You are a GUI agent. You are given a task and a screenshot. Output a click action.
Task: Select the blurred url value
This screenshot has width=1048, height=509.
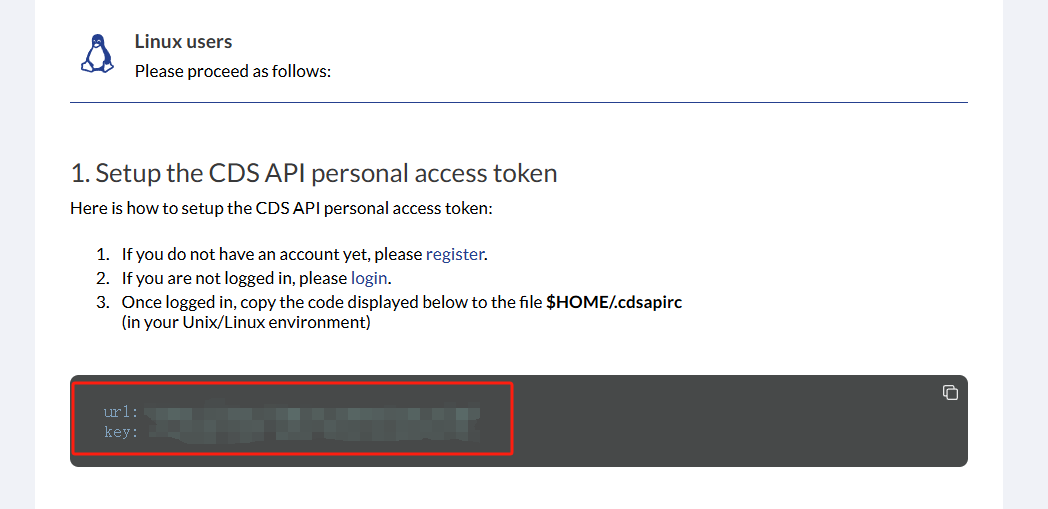312,411
